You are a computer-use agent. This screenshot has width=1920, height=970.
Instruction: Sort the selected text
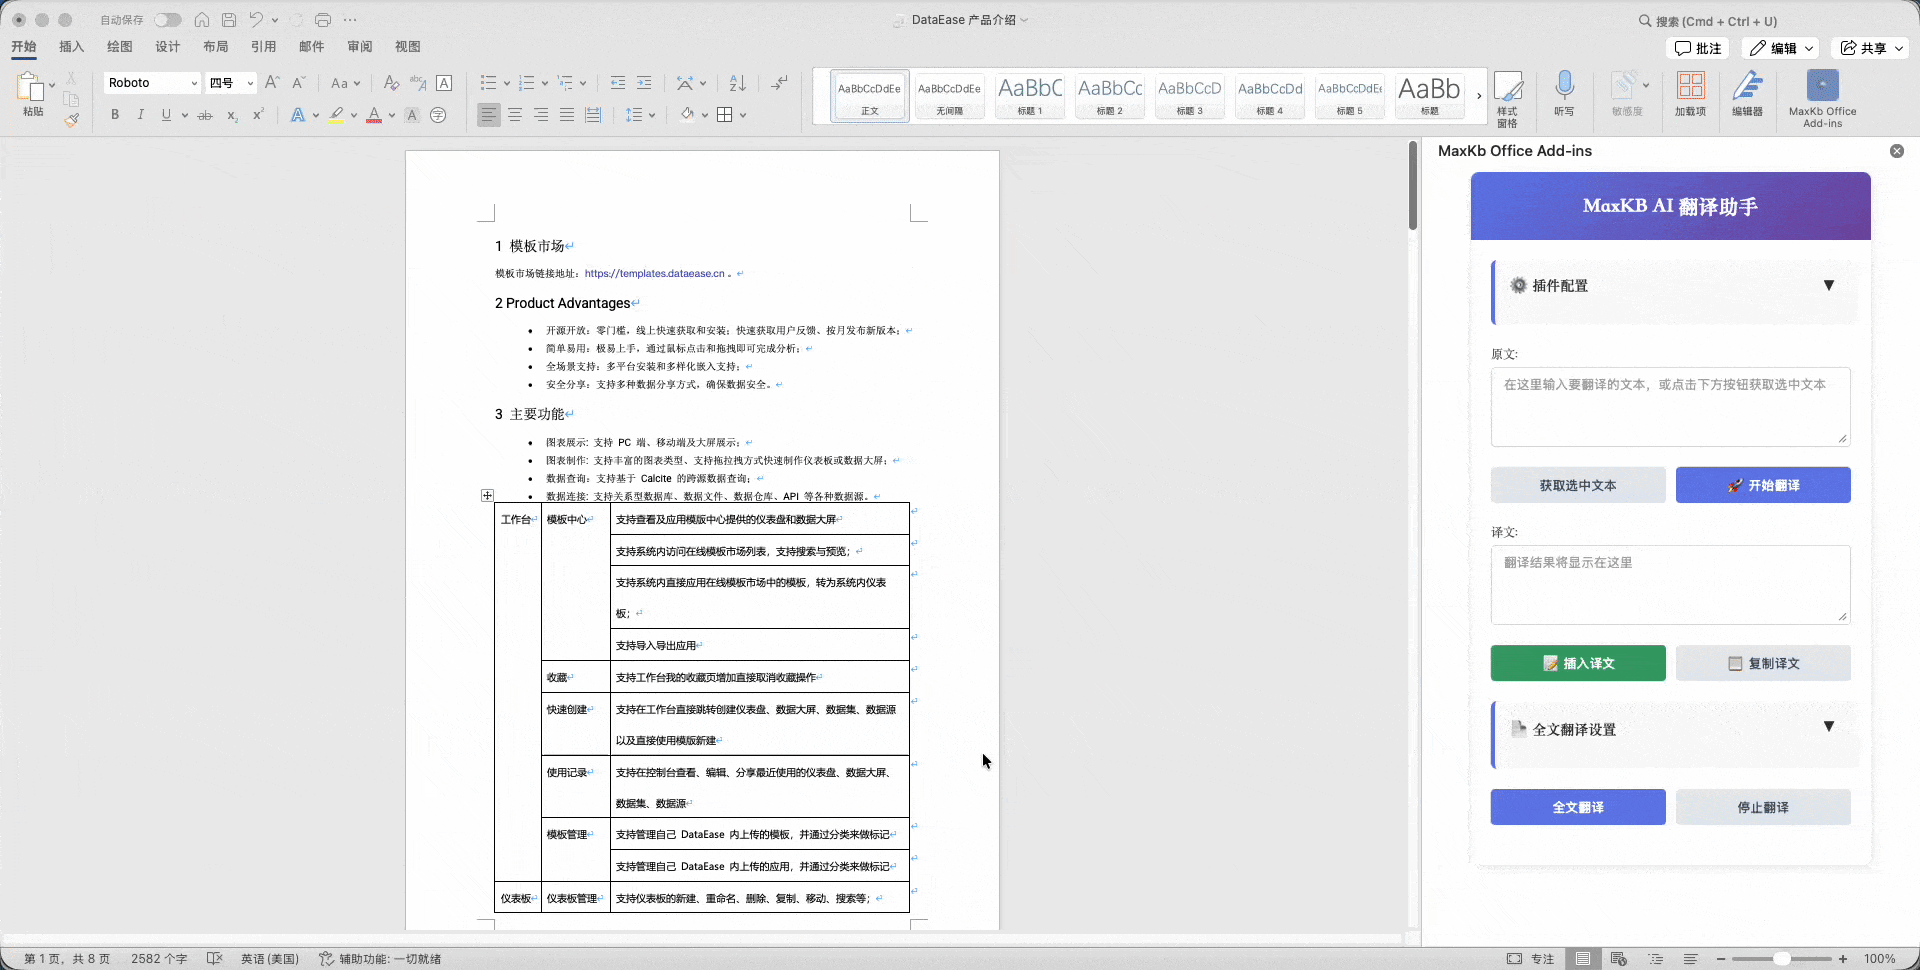coord(738,83)
